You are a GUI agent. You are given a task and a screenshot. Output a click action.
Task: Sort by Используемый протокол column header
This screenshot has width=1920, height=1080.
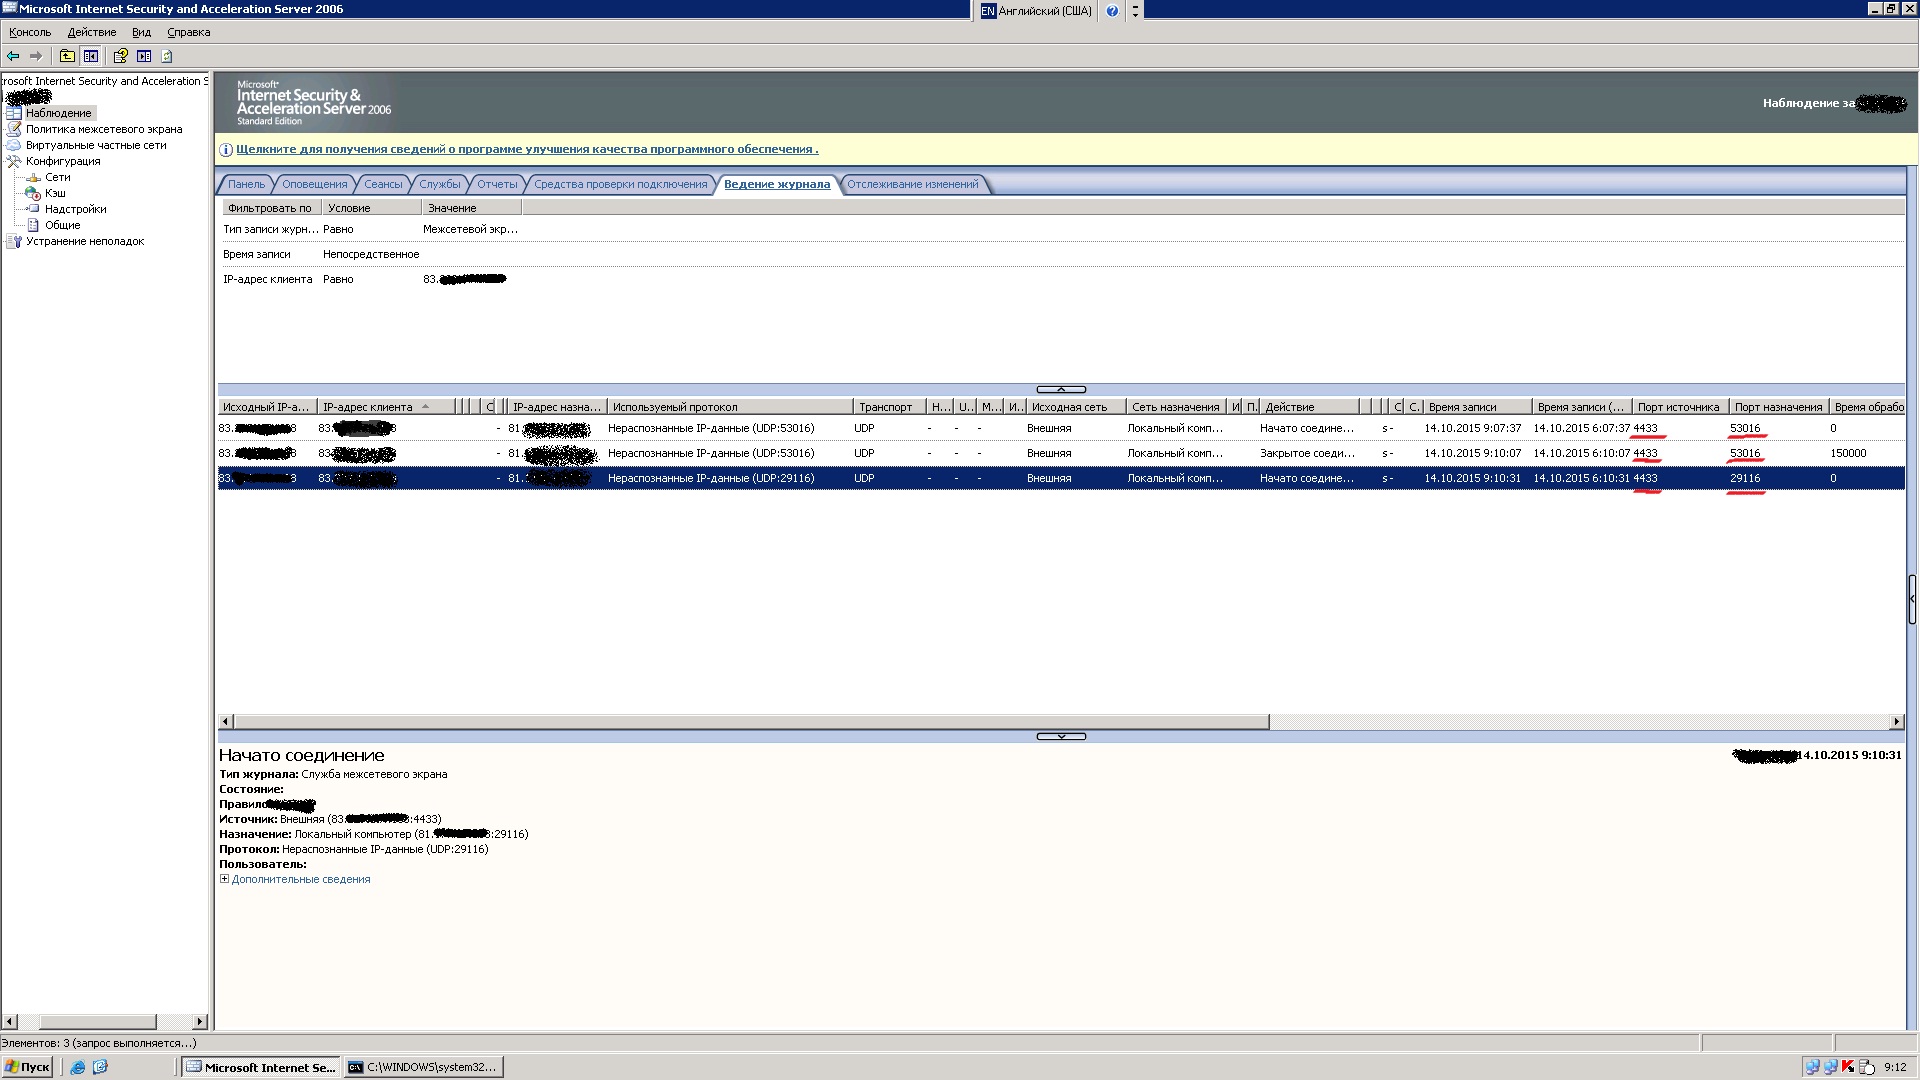(x=730, y=407)
